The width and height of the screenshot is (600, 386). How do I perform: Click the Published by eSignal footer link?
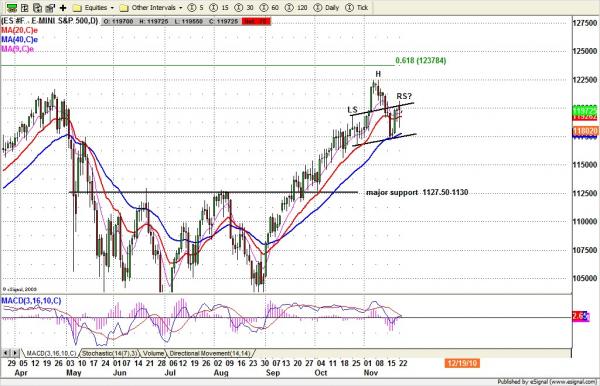point(547,381)
